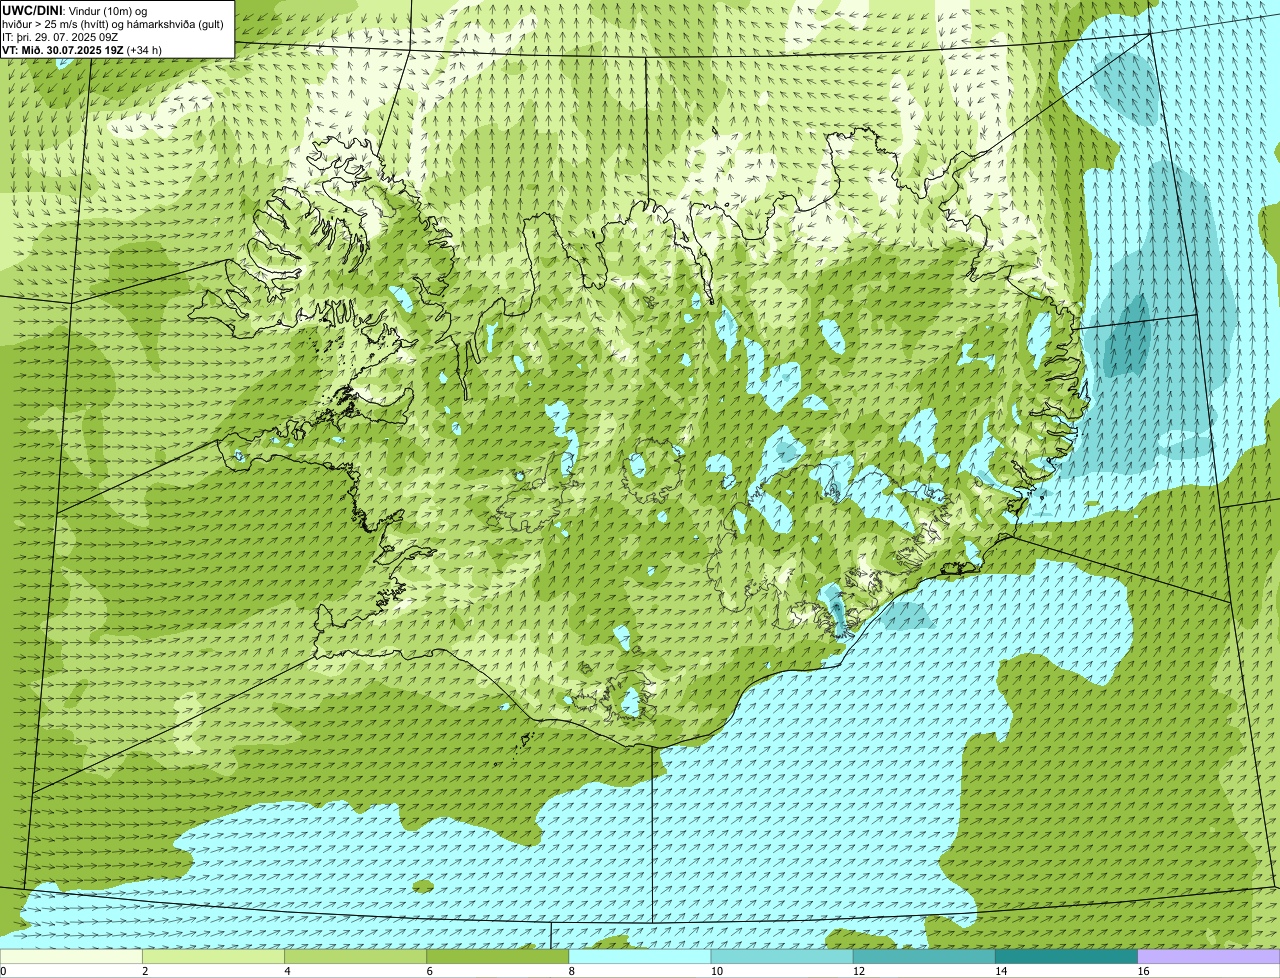Viewport: 1280px width, 978px height.
Task: Click the yellow-green 2–4 m/s legend swatch
Action: click(x=214, y=956)
